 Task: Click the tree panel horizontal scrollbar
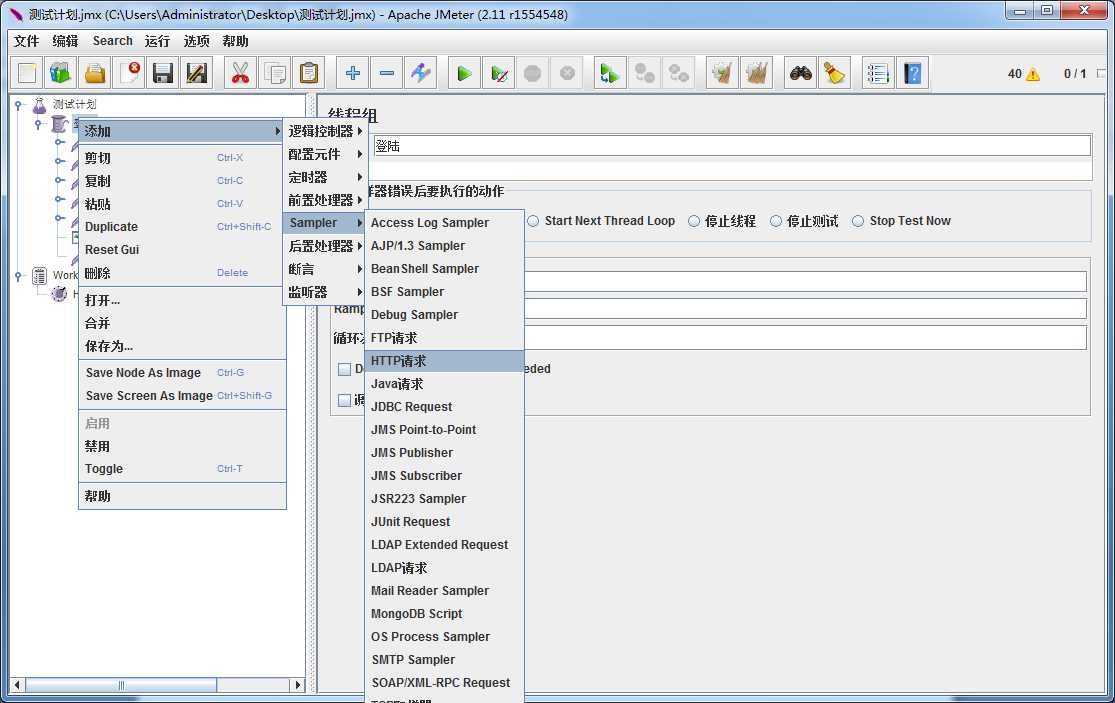point(121,685)
